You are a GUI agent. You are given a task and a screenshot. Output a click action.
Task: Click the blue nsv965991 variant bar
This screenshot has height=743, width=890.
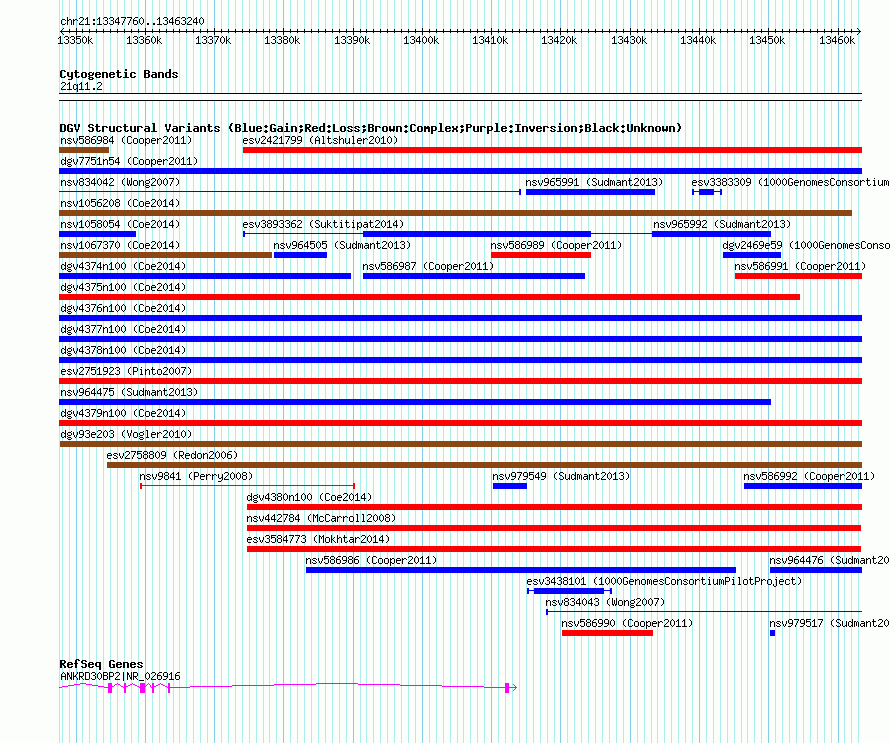pyautogui.click(x=590, y=192)
